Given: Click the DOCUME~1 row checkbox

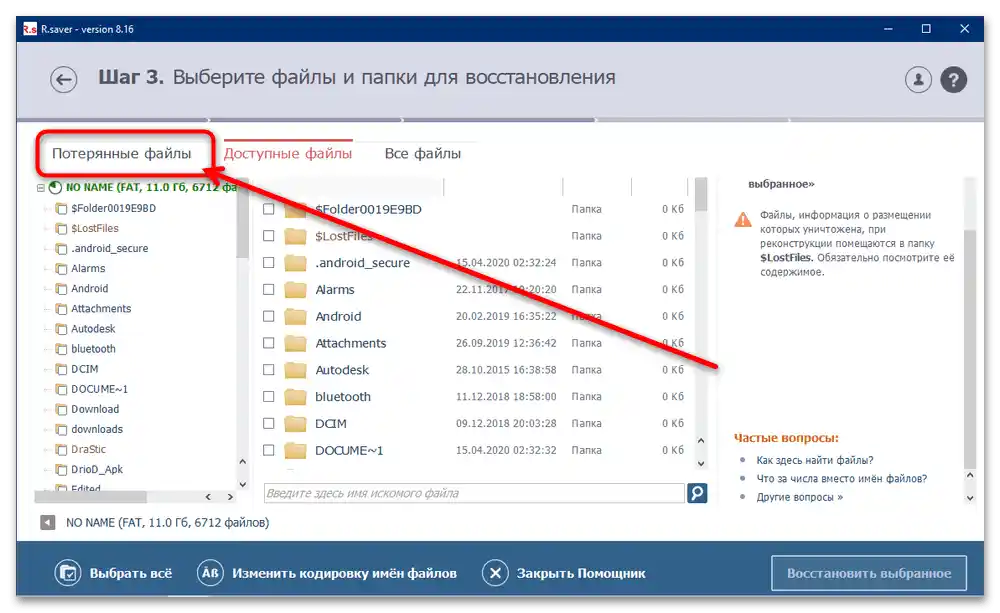Looking at the screenshot, I should 268,450.
